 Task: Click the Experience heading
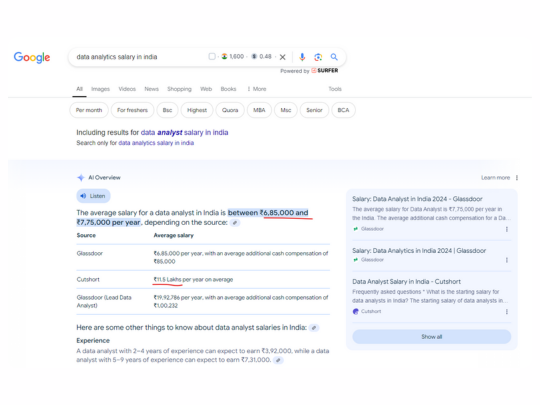pos(93,341)
